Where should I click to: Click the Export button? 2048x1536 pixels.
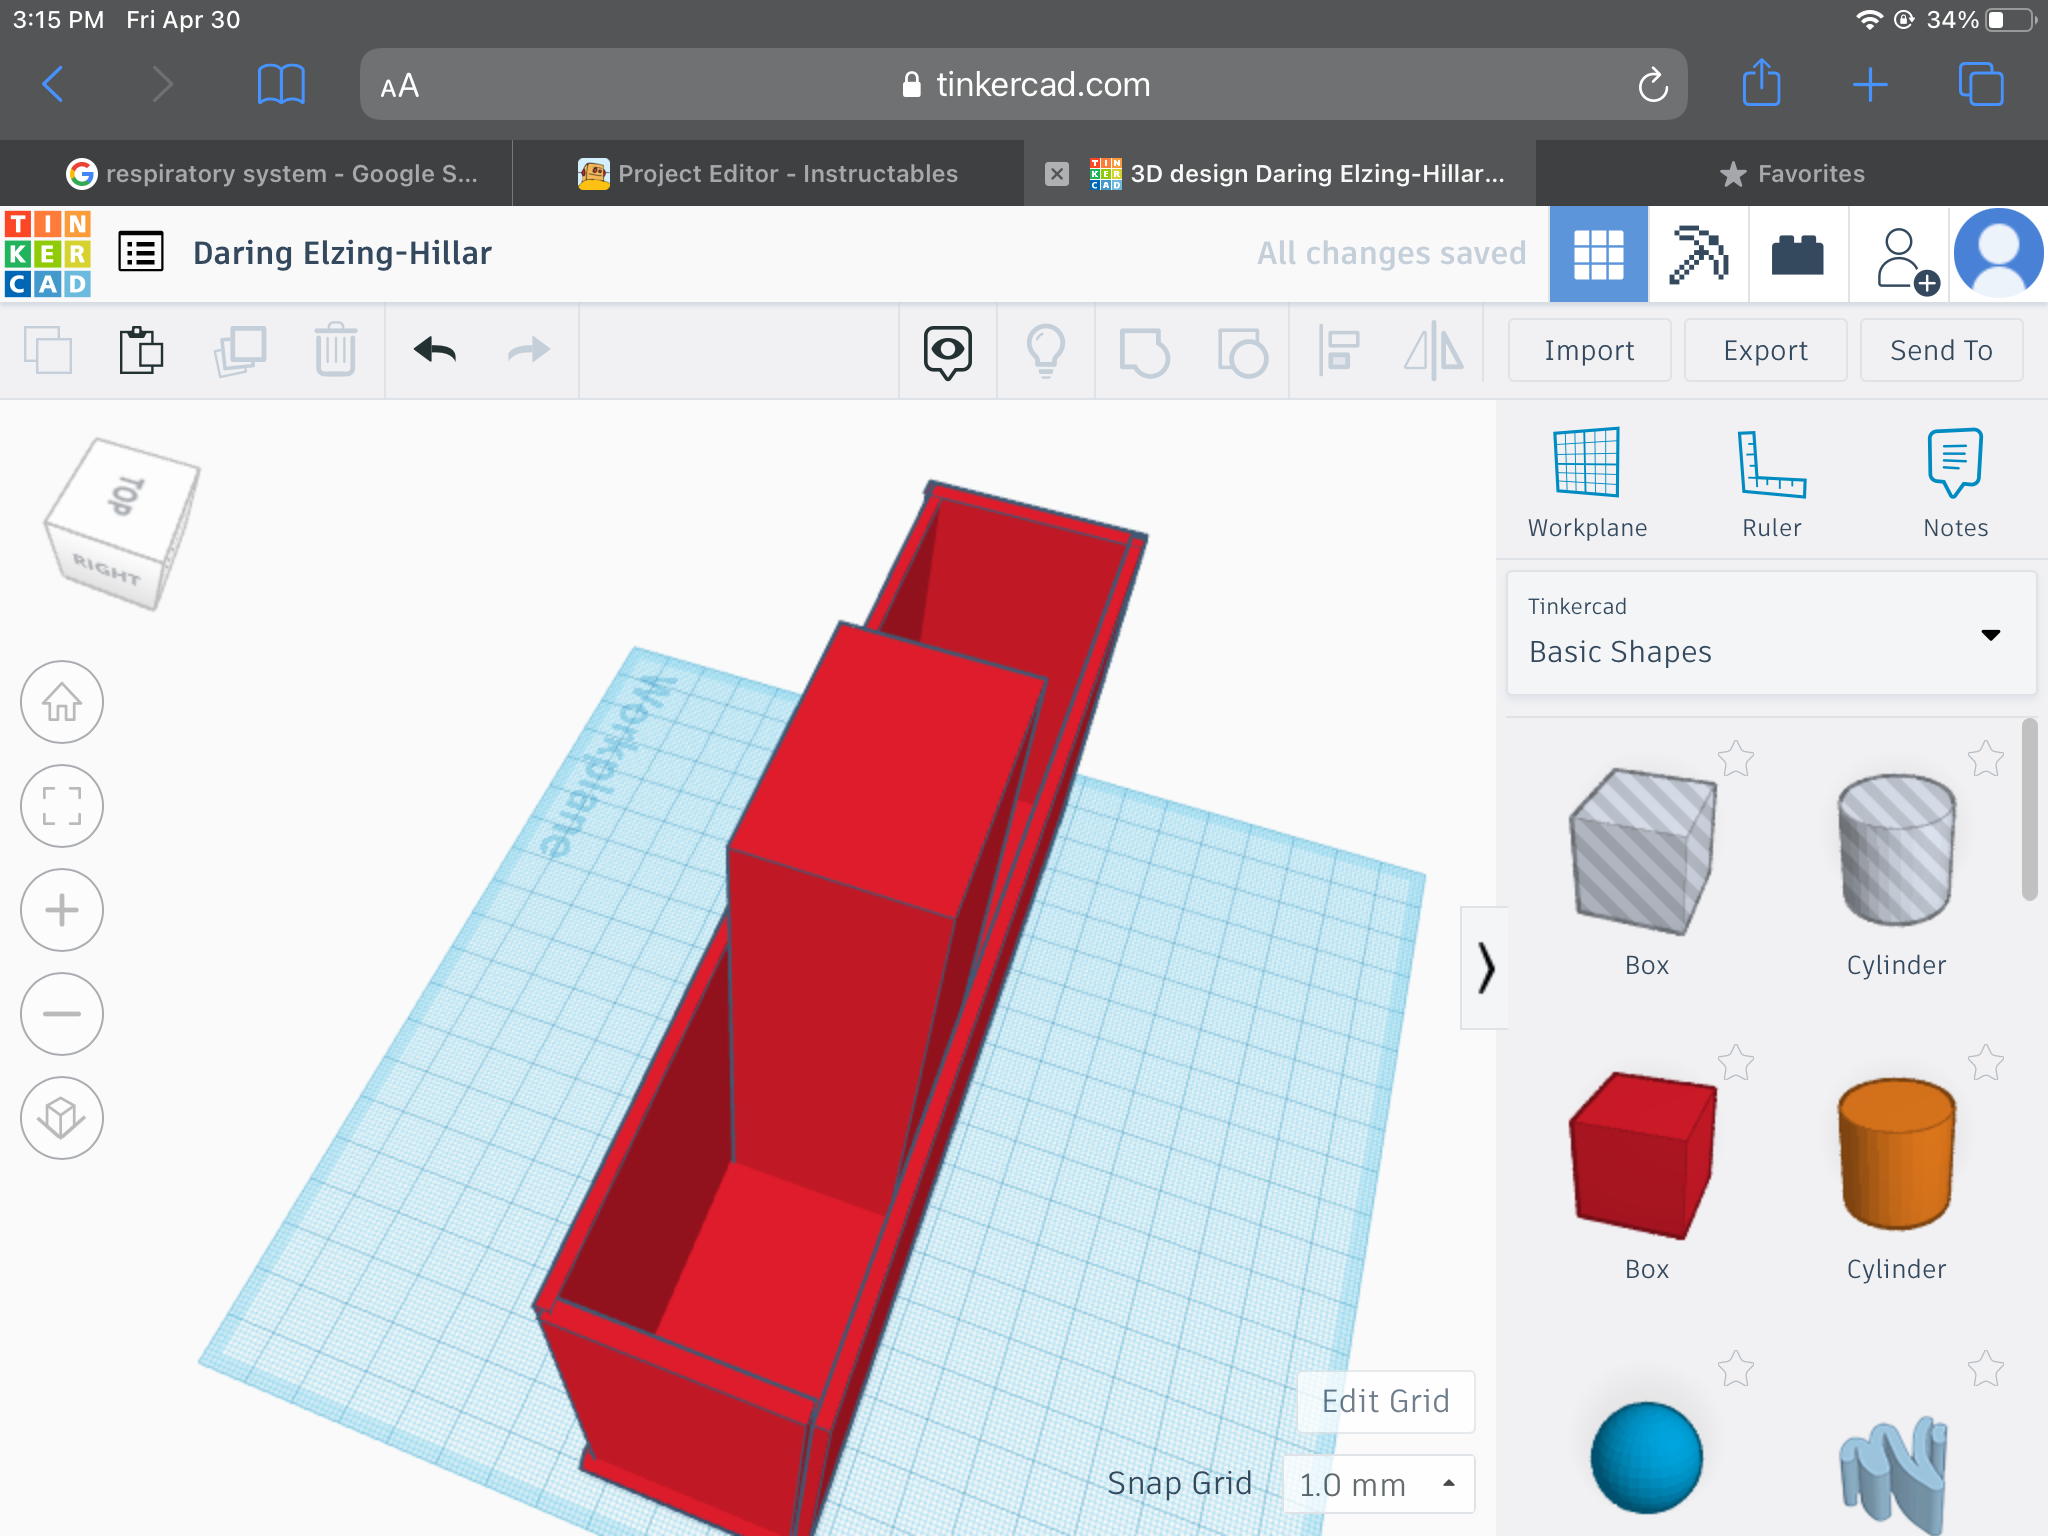1765,350
